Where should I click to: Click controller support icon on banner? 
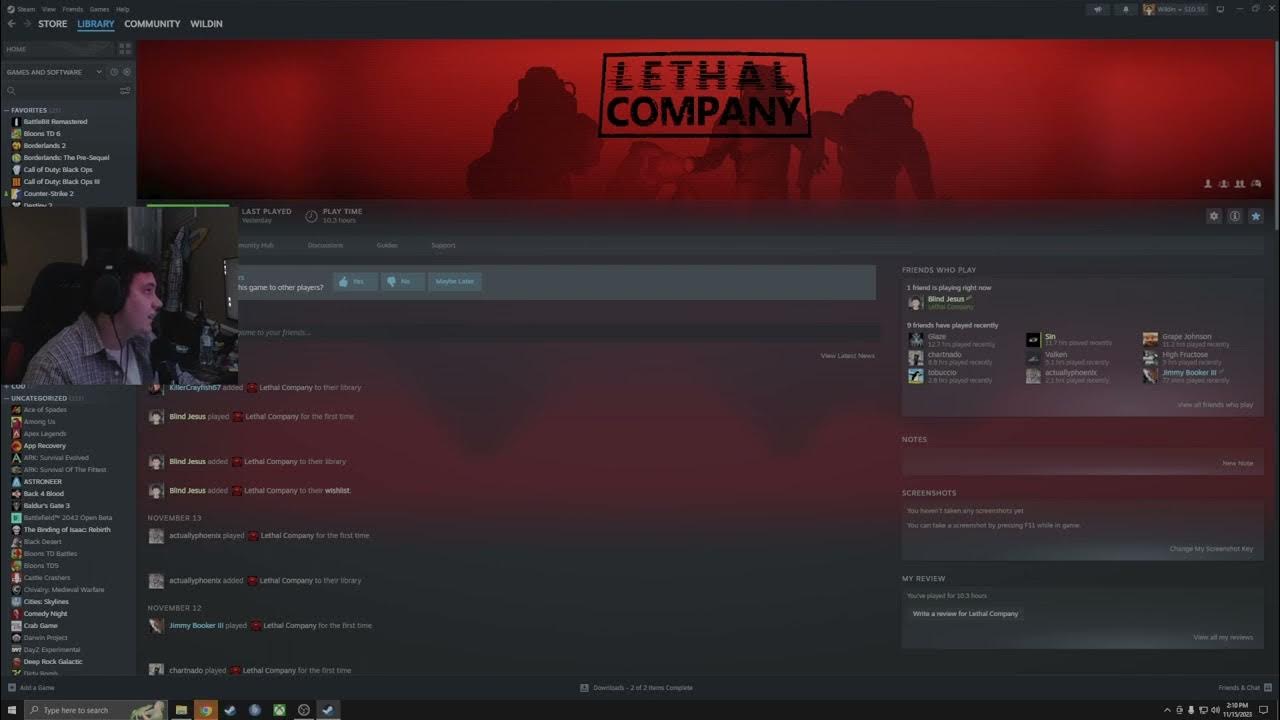(1256, 184)
